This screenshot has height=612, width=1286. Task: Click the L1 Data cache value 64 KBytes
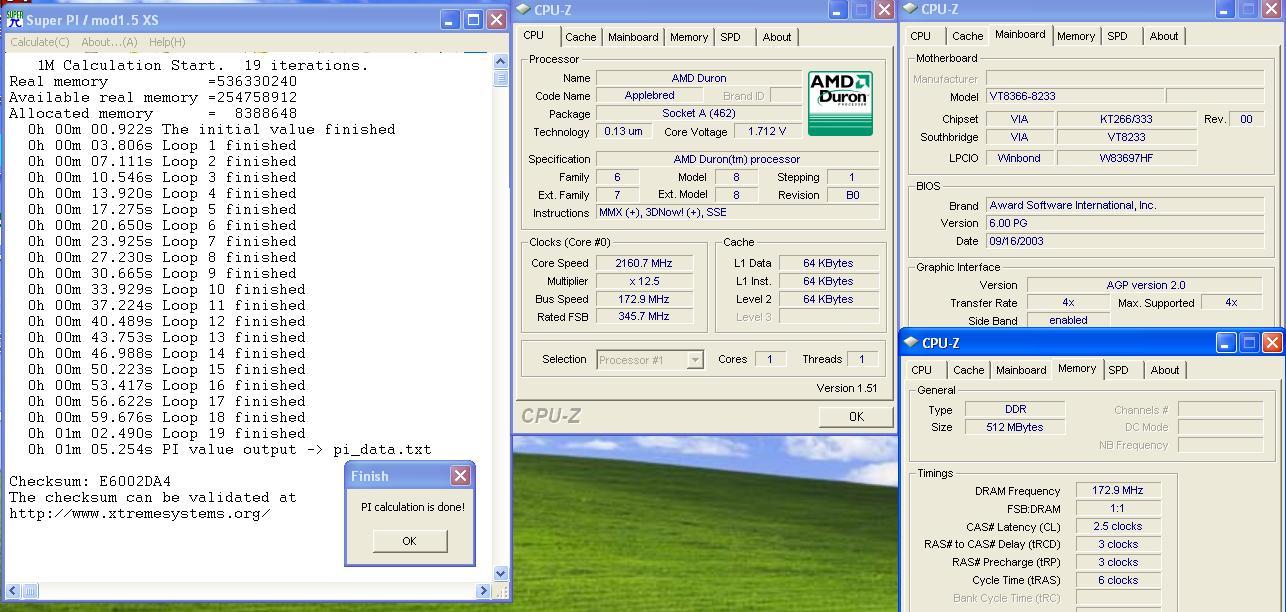tap(829, 263)
